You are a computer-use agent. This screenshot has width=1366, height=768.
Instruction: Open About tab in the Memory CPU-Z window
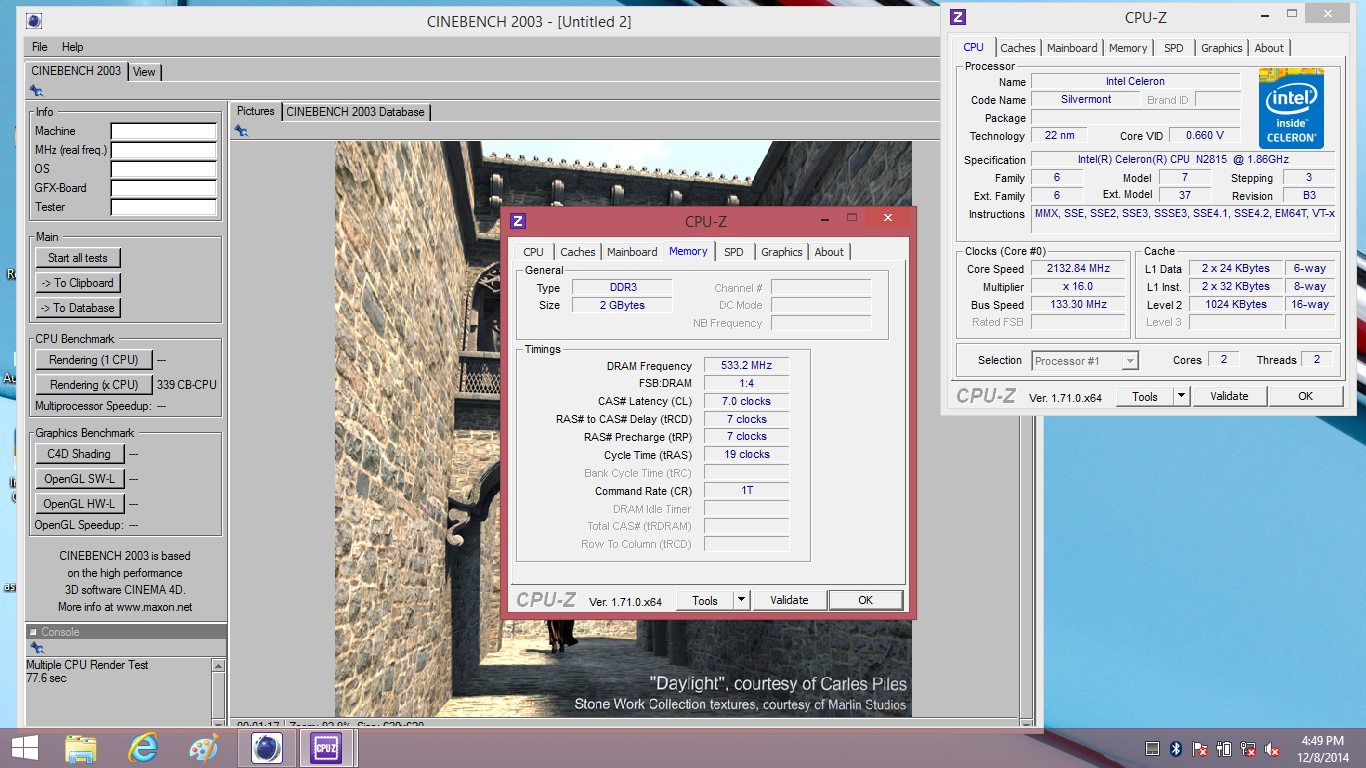pos(829,252)
